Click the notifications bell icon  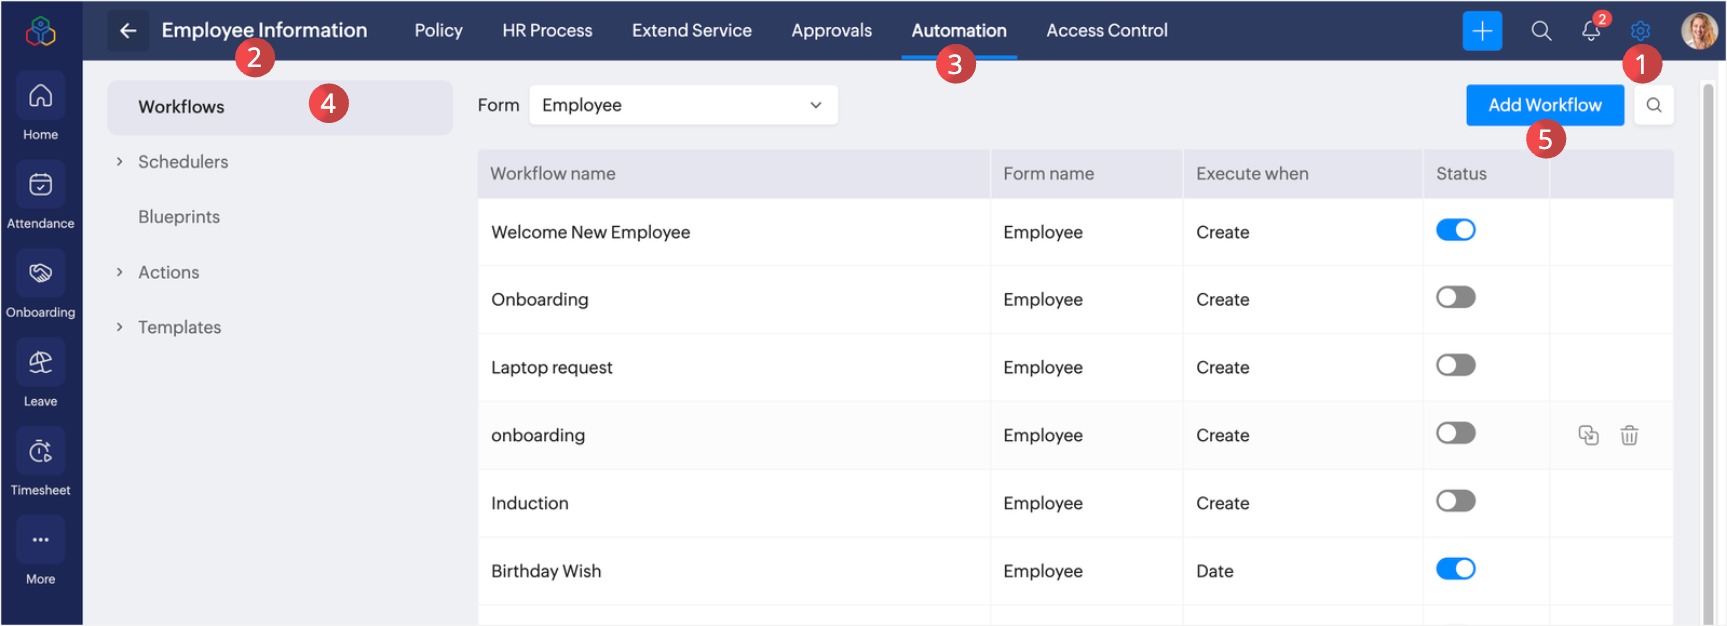tap(1590, 31)
